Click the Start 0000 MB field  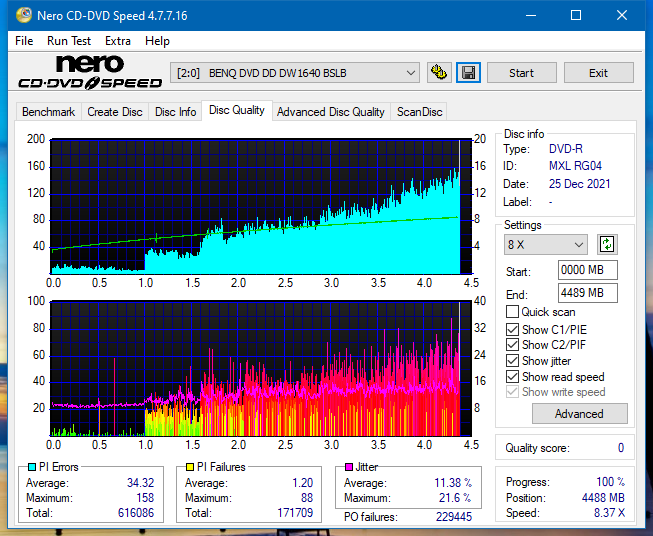(587, 270)
